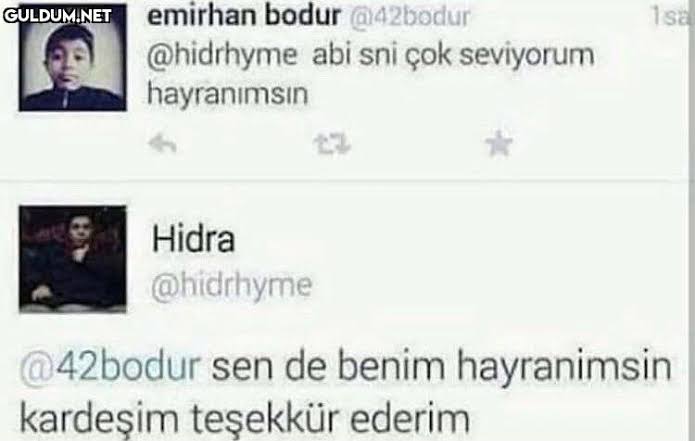Click the word 'hayranımsın' in first tweet
695x441 pixels.
pyautogui.click(x=227, y=94)
